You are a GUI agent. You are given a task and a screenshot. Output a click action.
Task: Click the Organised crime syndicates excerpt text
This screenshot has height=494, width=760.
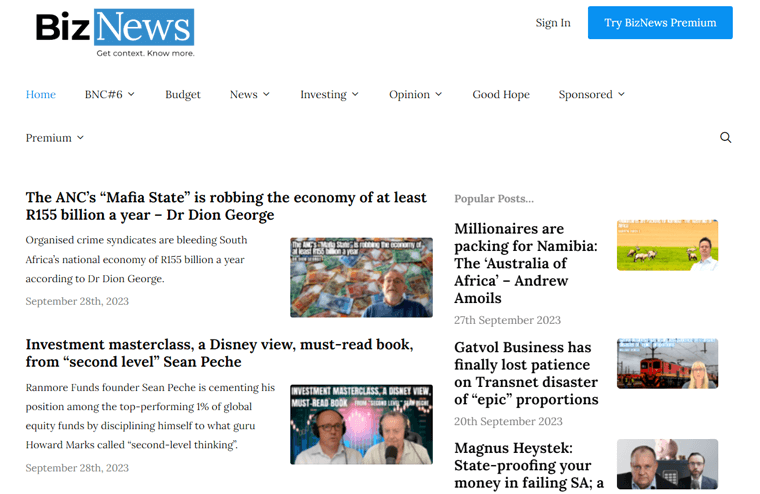(136, 259)
